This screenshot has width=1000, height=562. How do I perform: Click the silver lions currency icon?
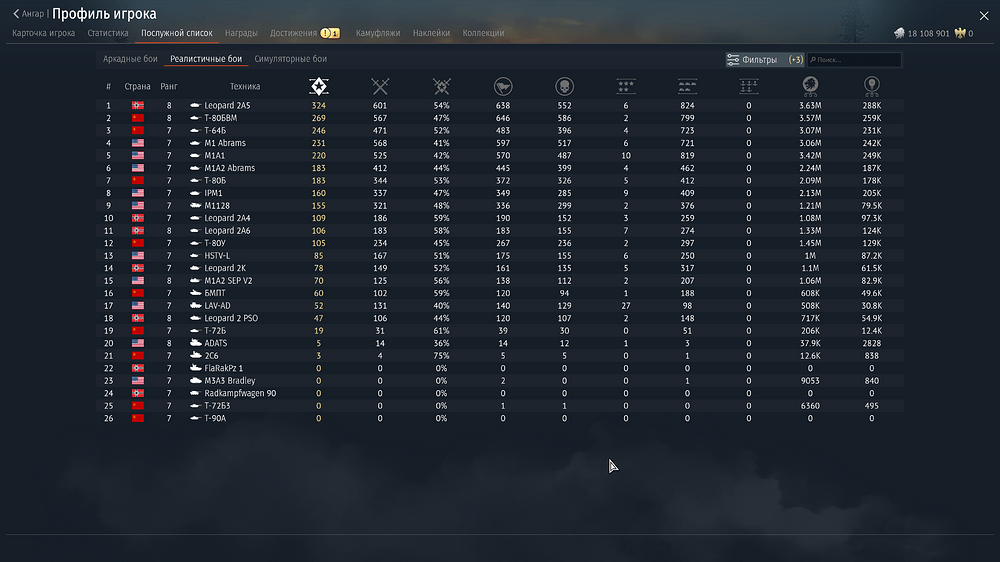899,33
